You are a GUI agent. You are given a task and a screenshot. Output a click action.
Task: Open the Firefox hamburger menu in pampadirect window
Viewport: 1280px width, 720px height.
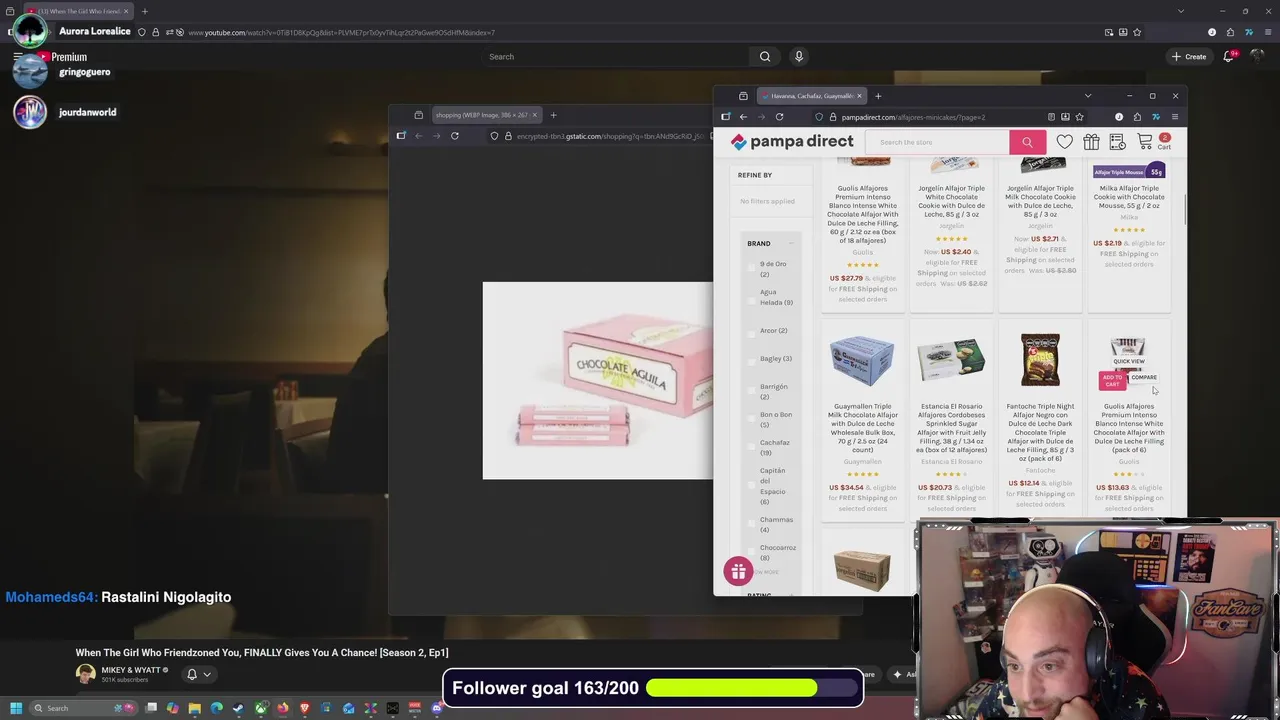tap(1174, 117)
